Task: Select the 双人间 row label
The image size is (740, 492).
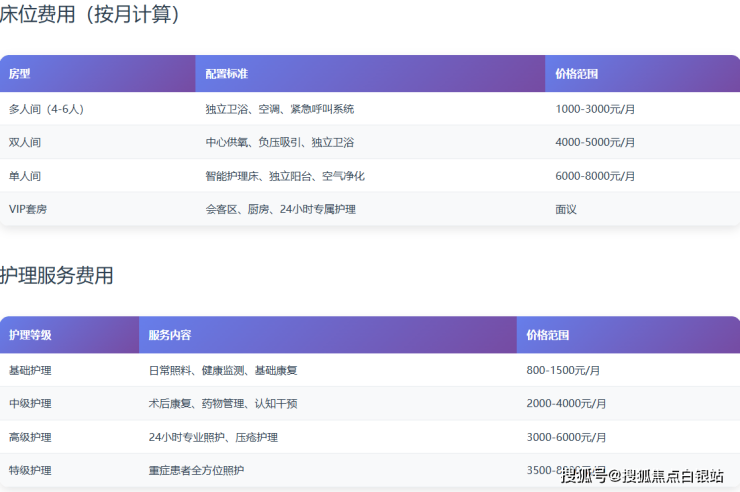Action: coord(25,142)
